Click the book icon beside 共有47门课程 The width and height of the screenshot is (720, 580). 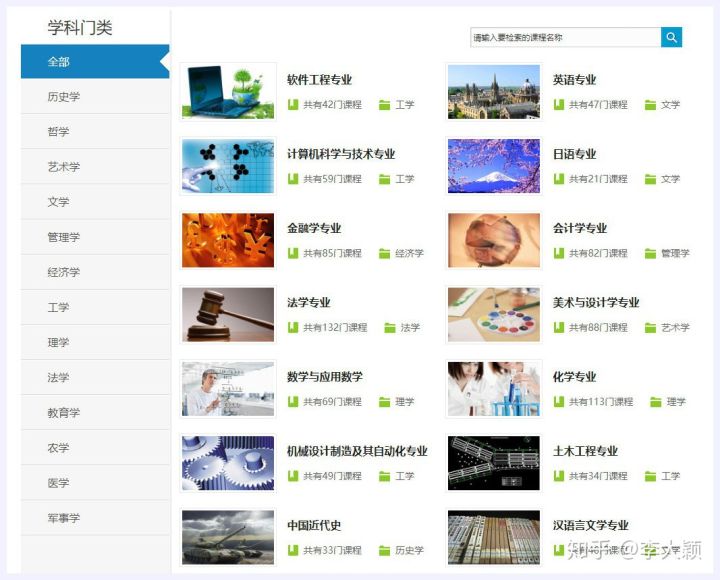[x=558, y=105]
